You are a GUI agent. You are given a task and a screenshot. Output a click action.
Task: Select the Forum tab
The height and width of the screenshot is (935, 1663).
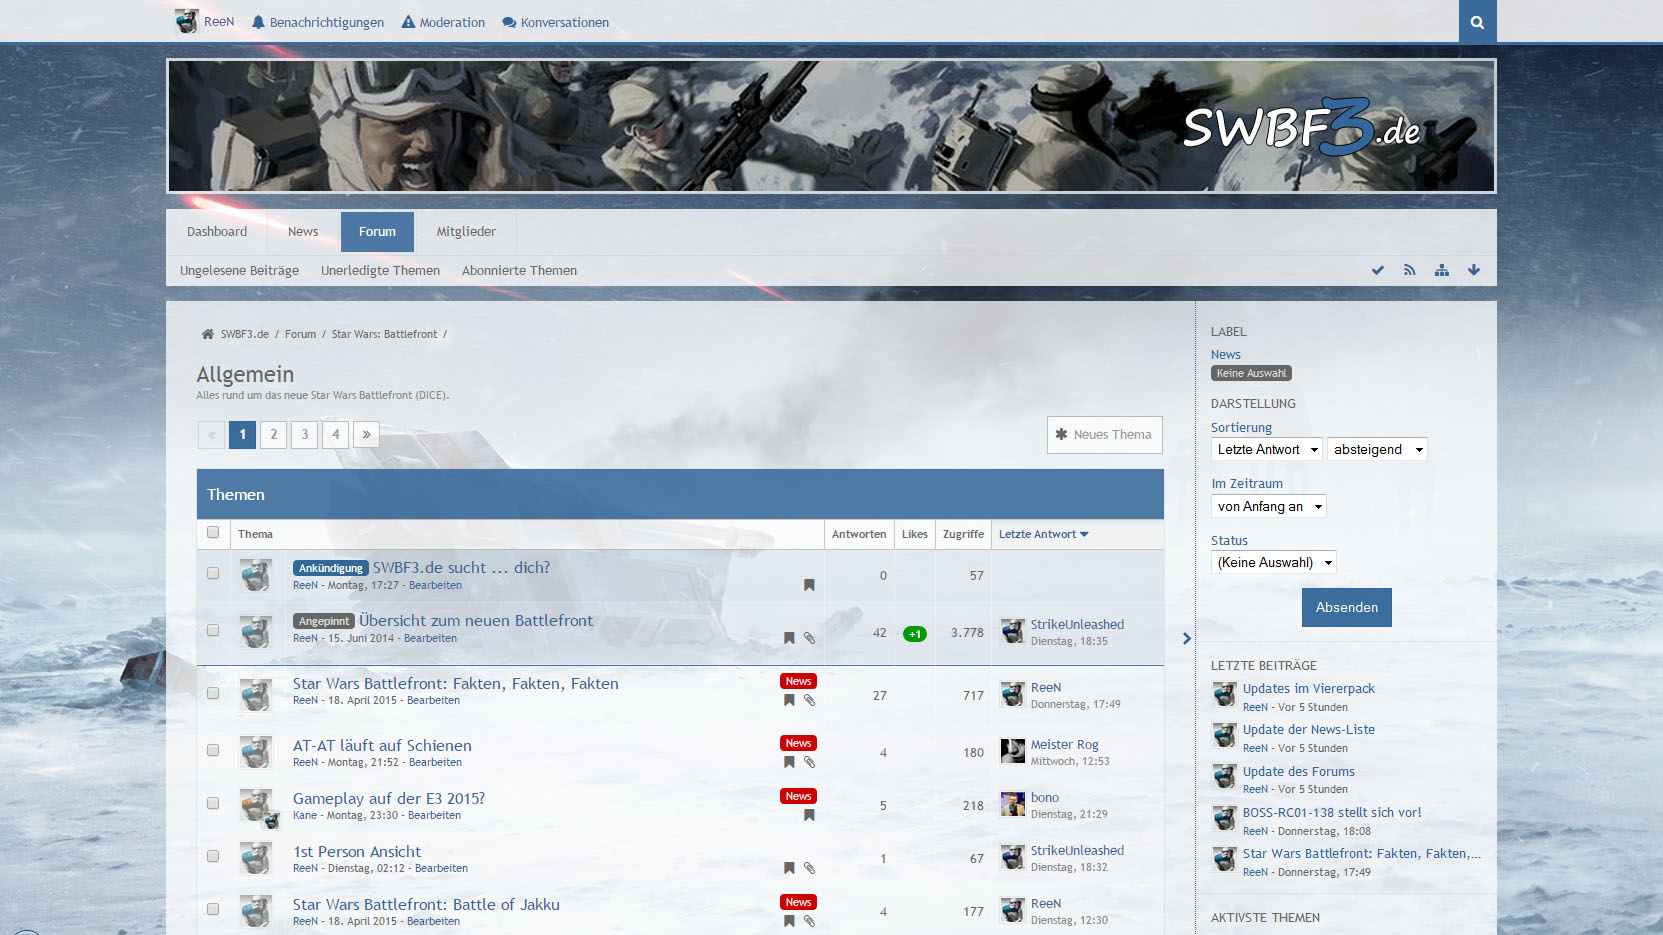tap(377, 231)
